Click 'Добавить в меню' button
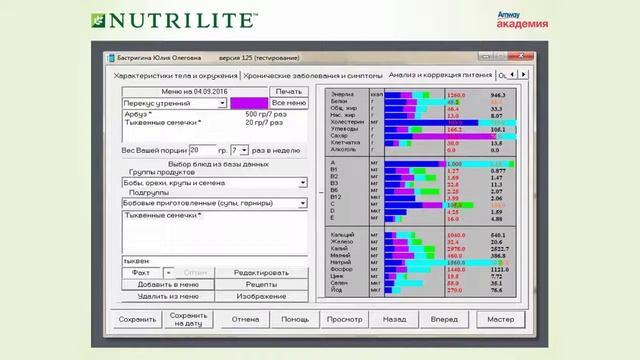The width and height of the screenshot is (640, 360). point(168,284)
